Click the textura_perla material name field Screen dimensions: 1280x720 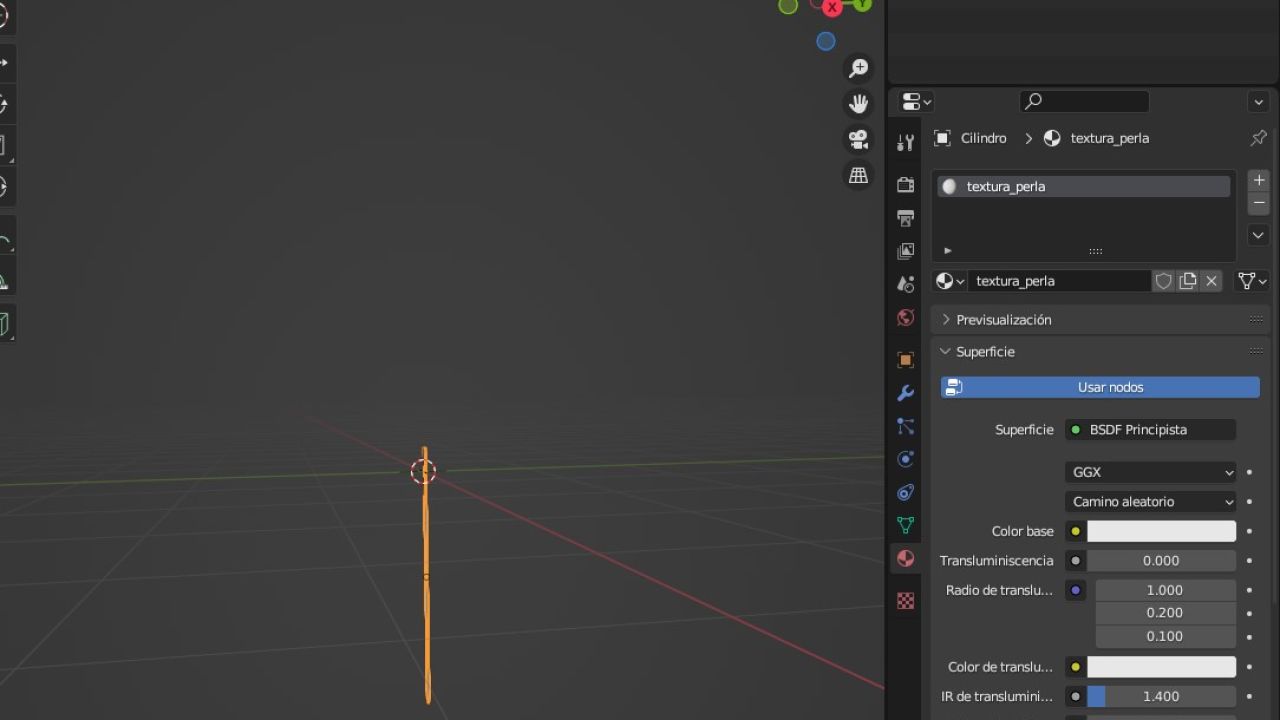[1059, 281]
